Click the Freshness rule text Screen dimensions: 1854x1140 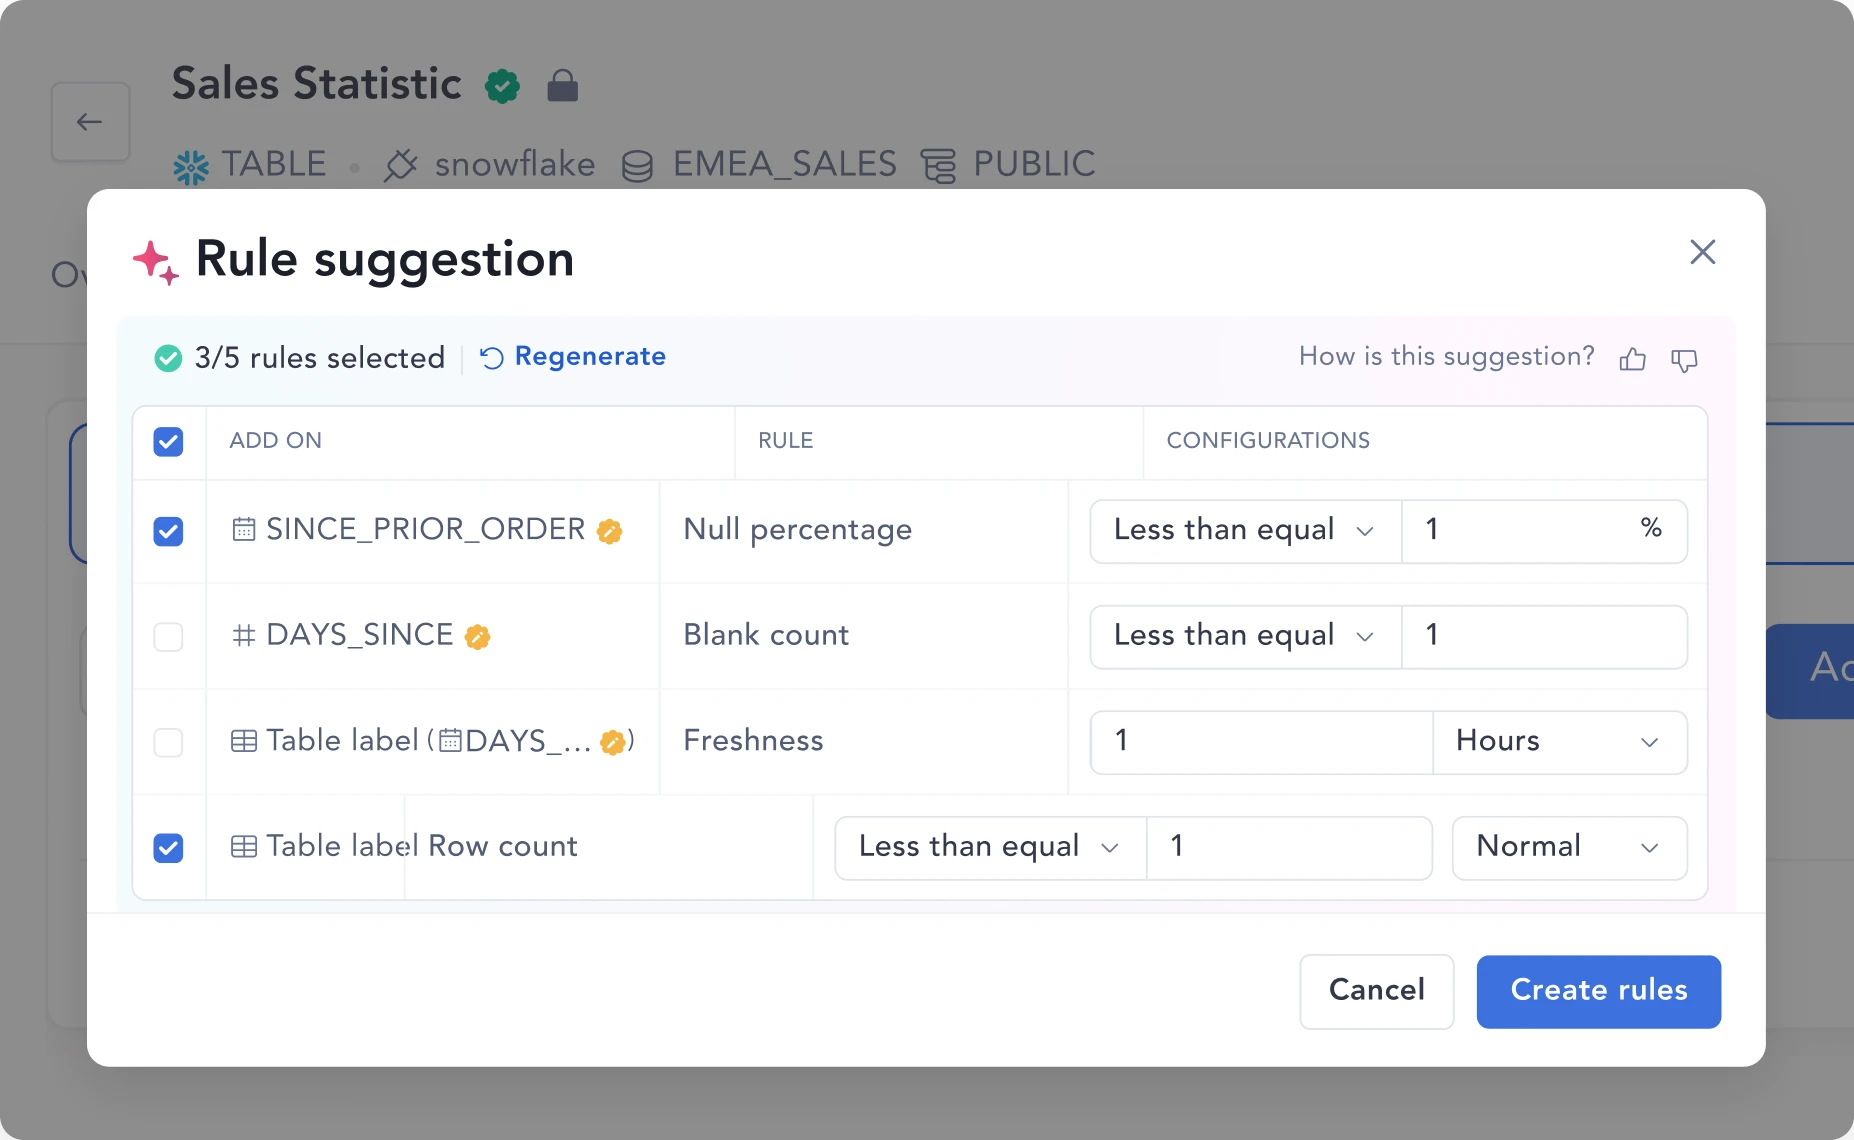pyautogui.click(x=753, y=741)
